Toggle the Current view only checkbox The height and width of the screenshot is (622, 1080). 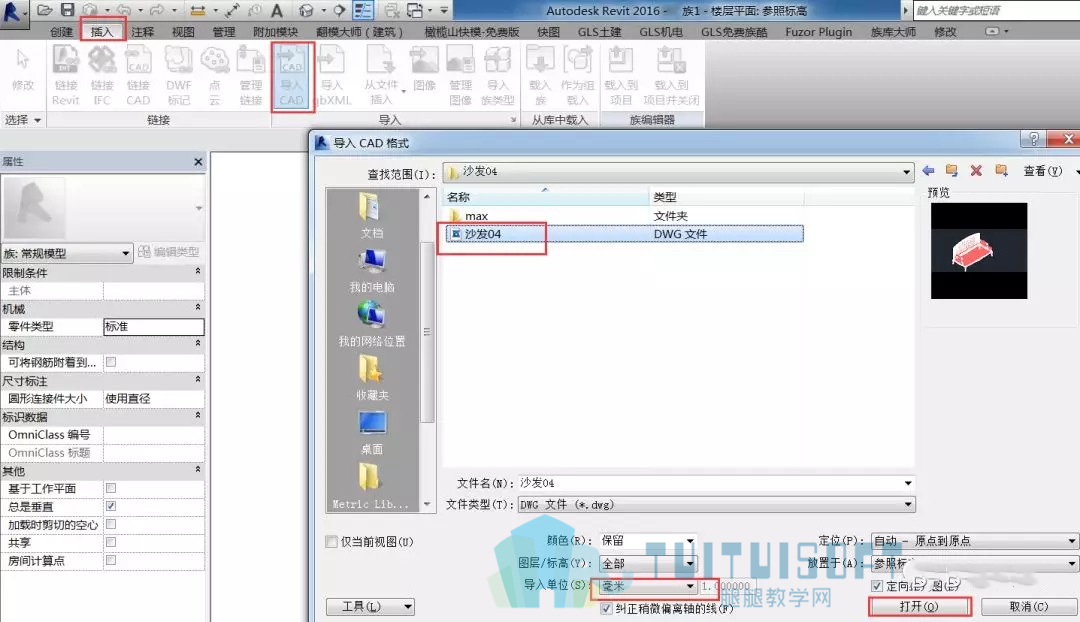point(331,541)
